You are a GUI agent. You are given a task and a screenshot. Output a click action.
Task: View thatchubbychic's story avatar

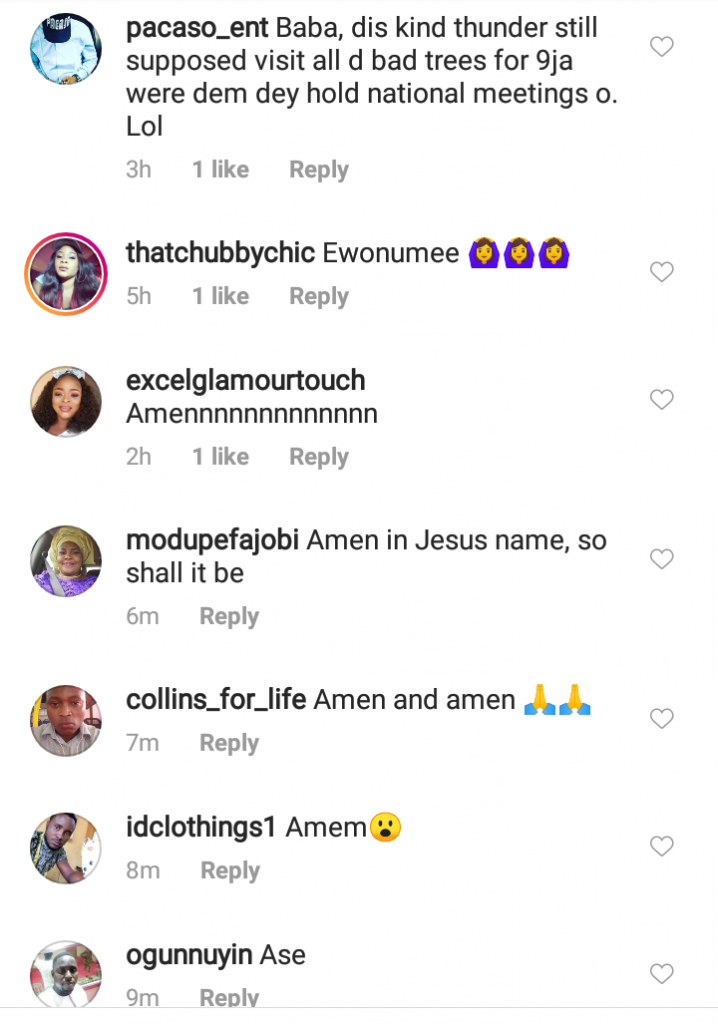(x=66, y=272)
